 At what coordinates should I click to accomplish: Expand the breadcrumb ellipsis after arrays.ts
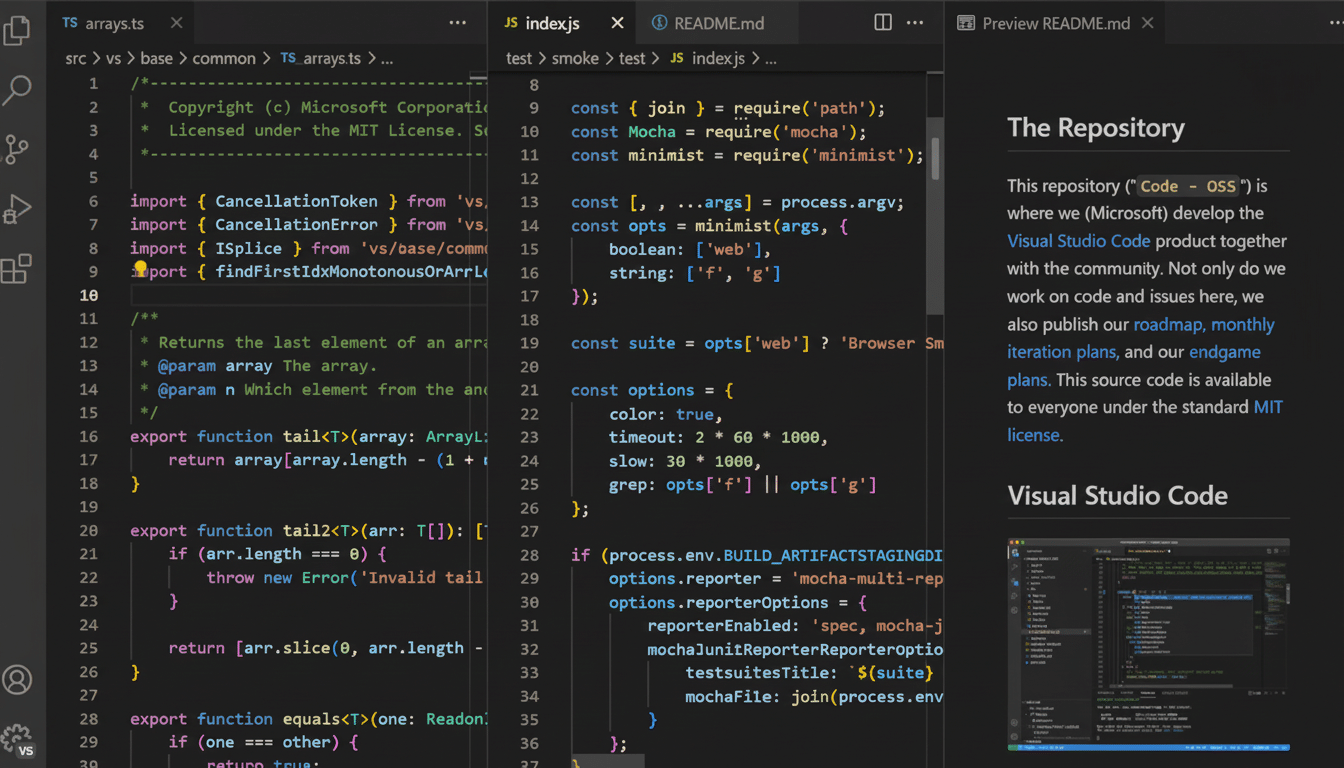pos(387,58)
